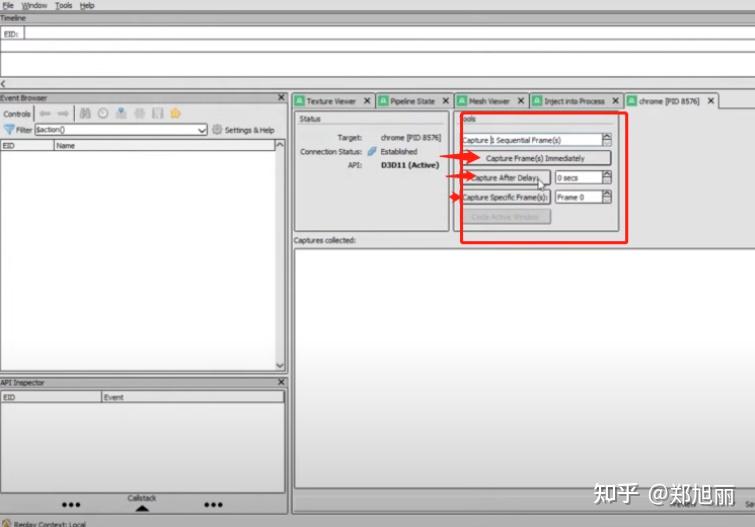Image resolution: width=755 pixels, height=527 pixels.
Task: Click the API Inspector EID column header
Action: tap(51, 397)
